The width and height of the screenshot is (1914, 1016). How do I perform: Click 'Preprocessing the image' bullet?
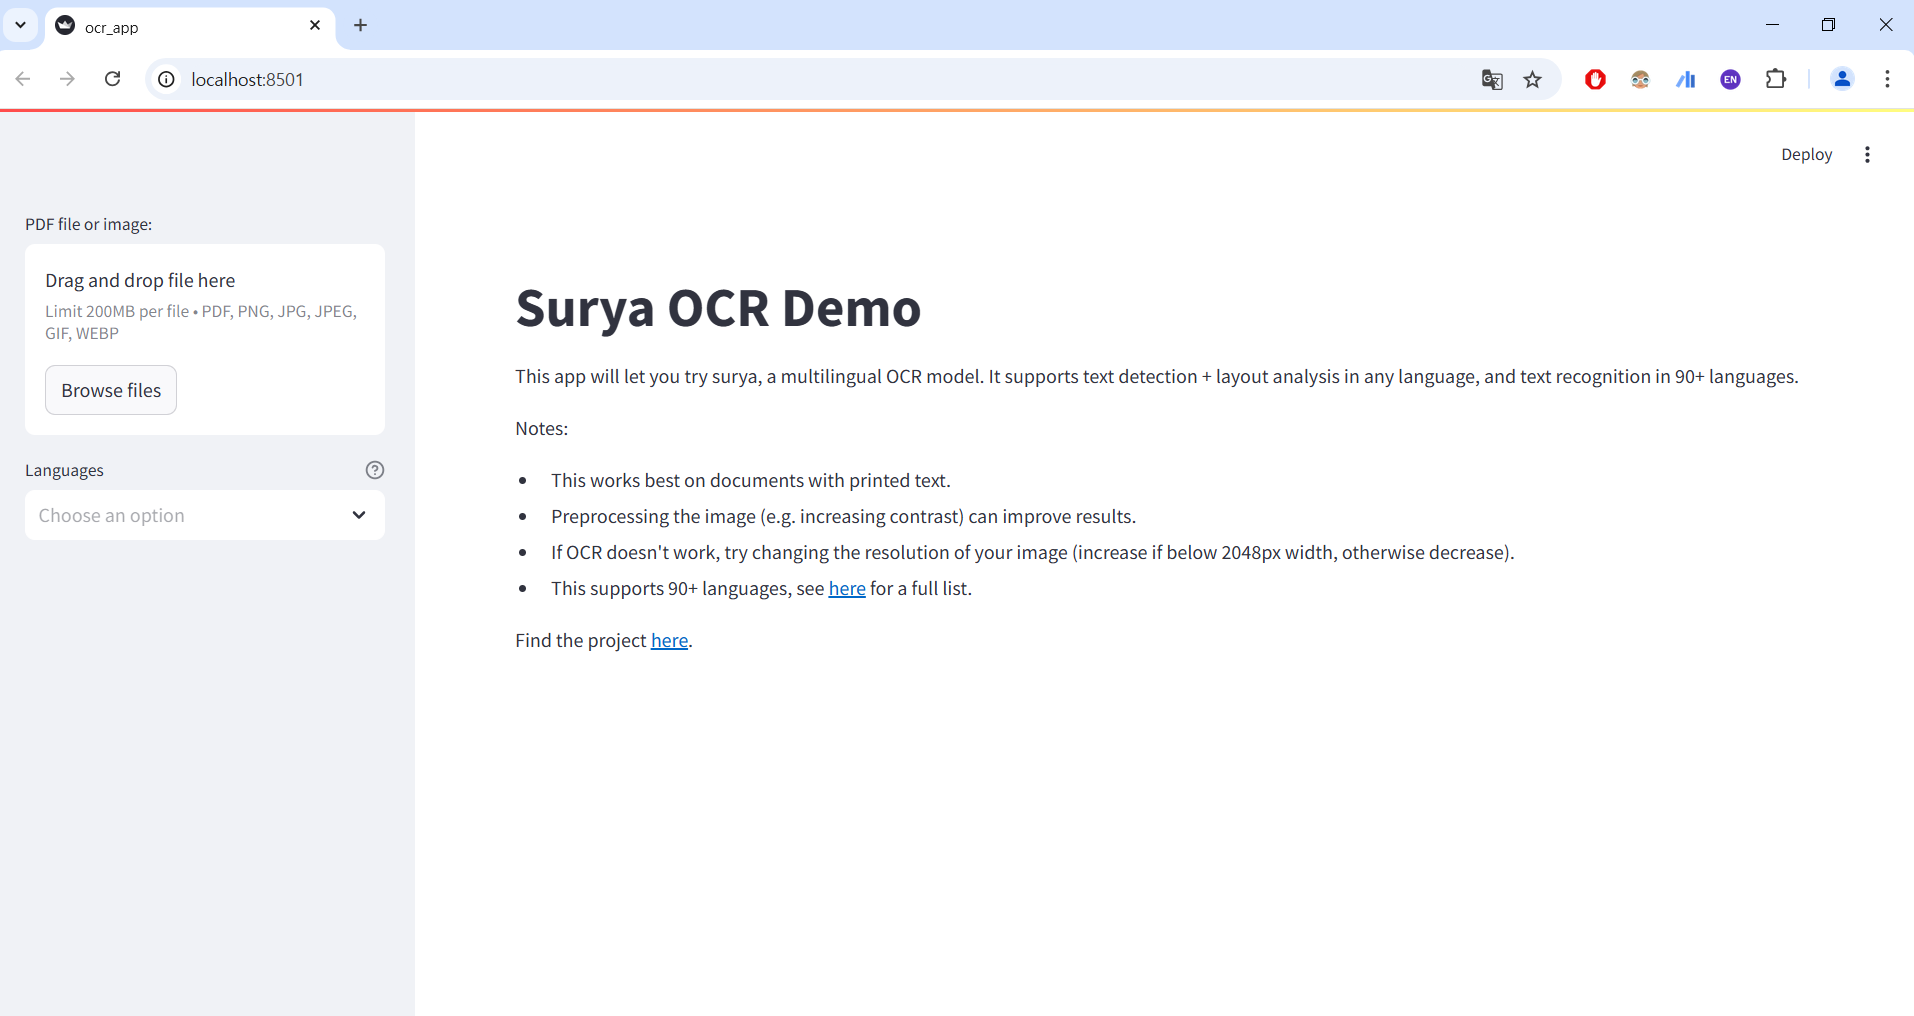(844, 516)
